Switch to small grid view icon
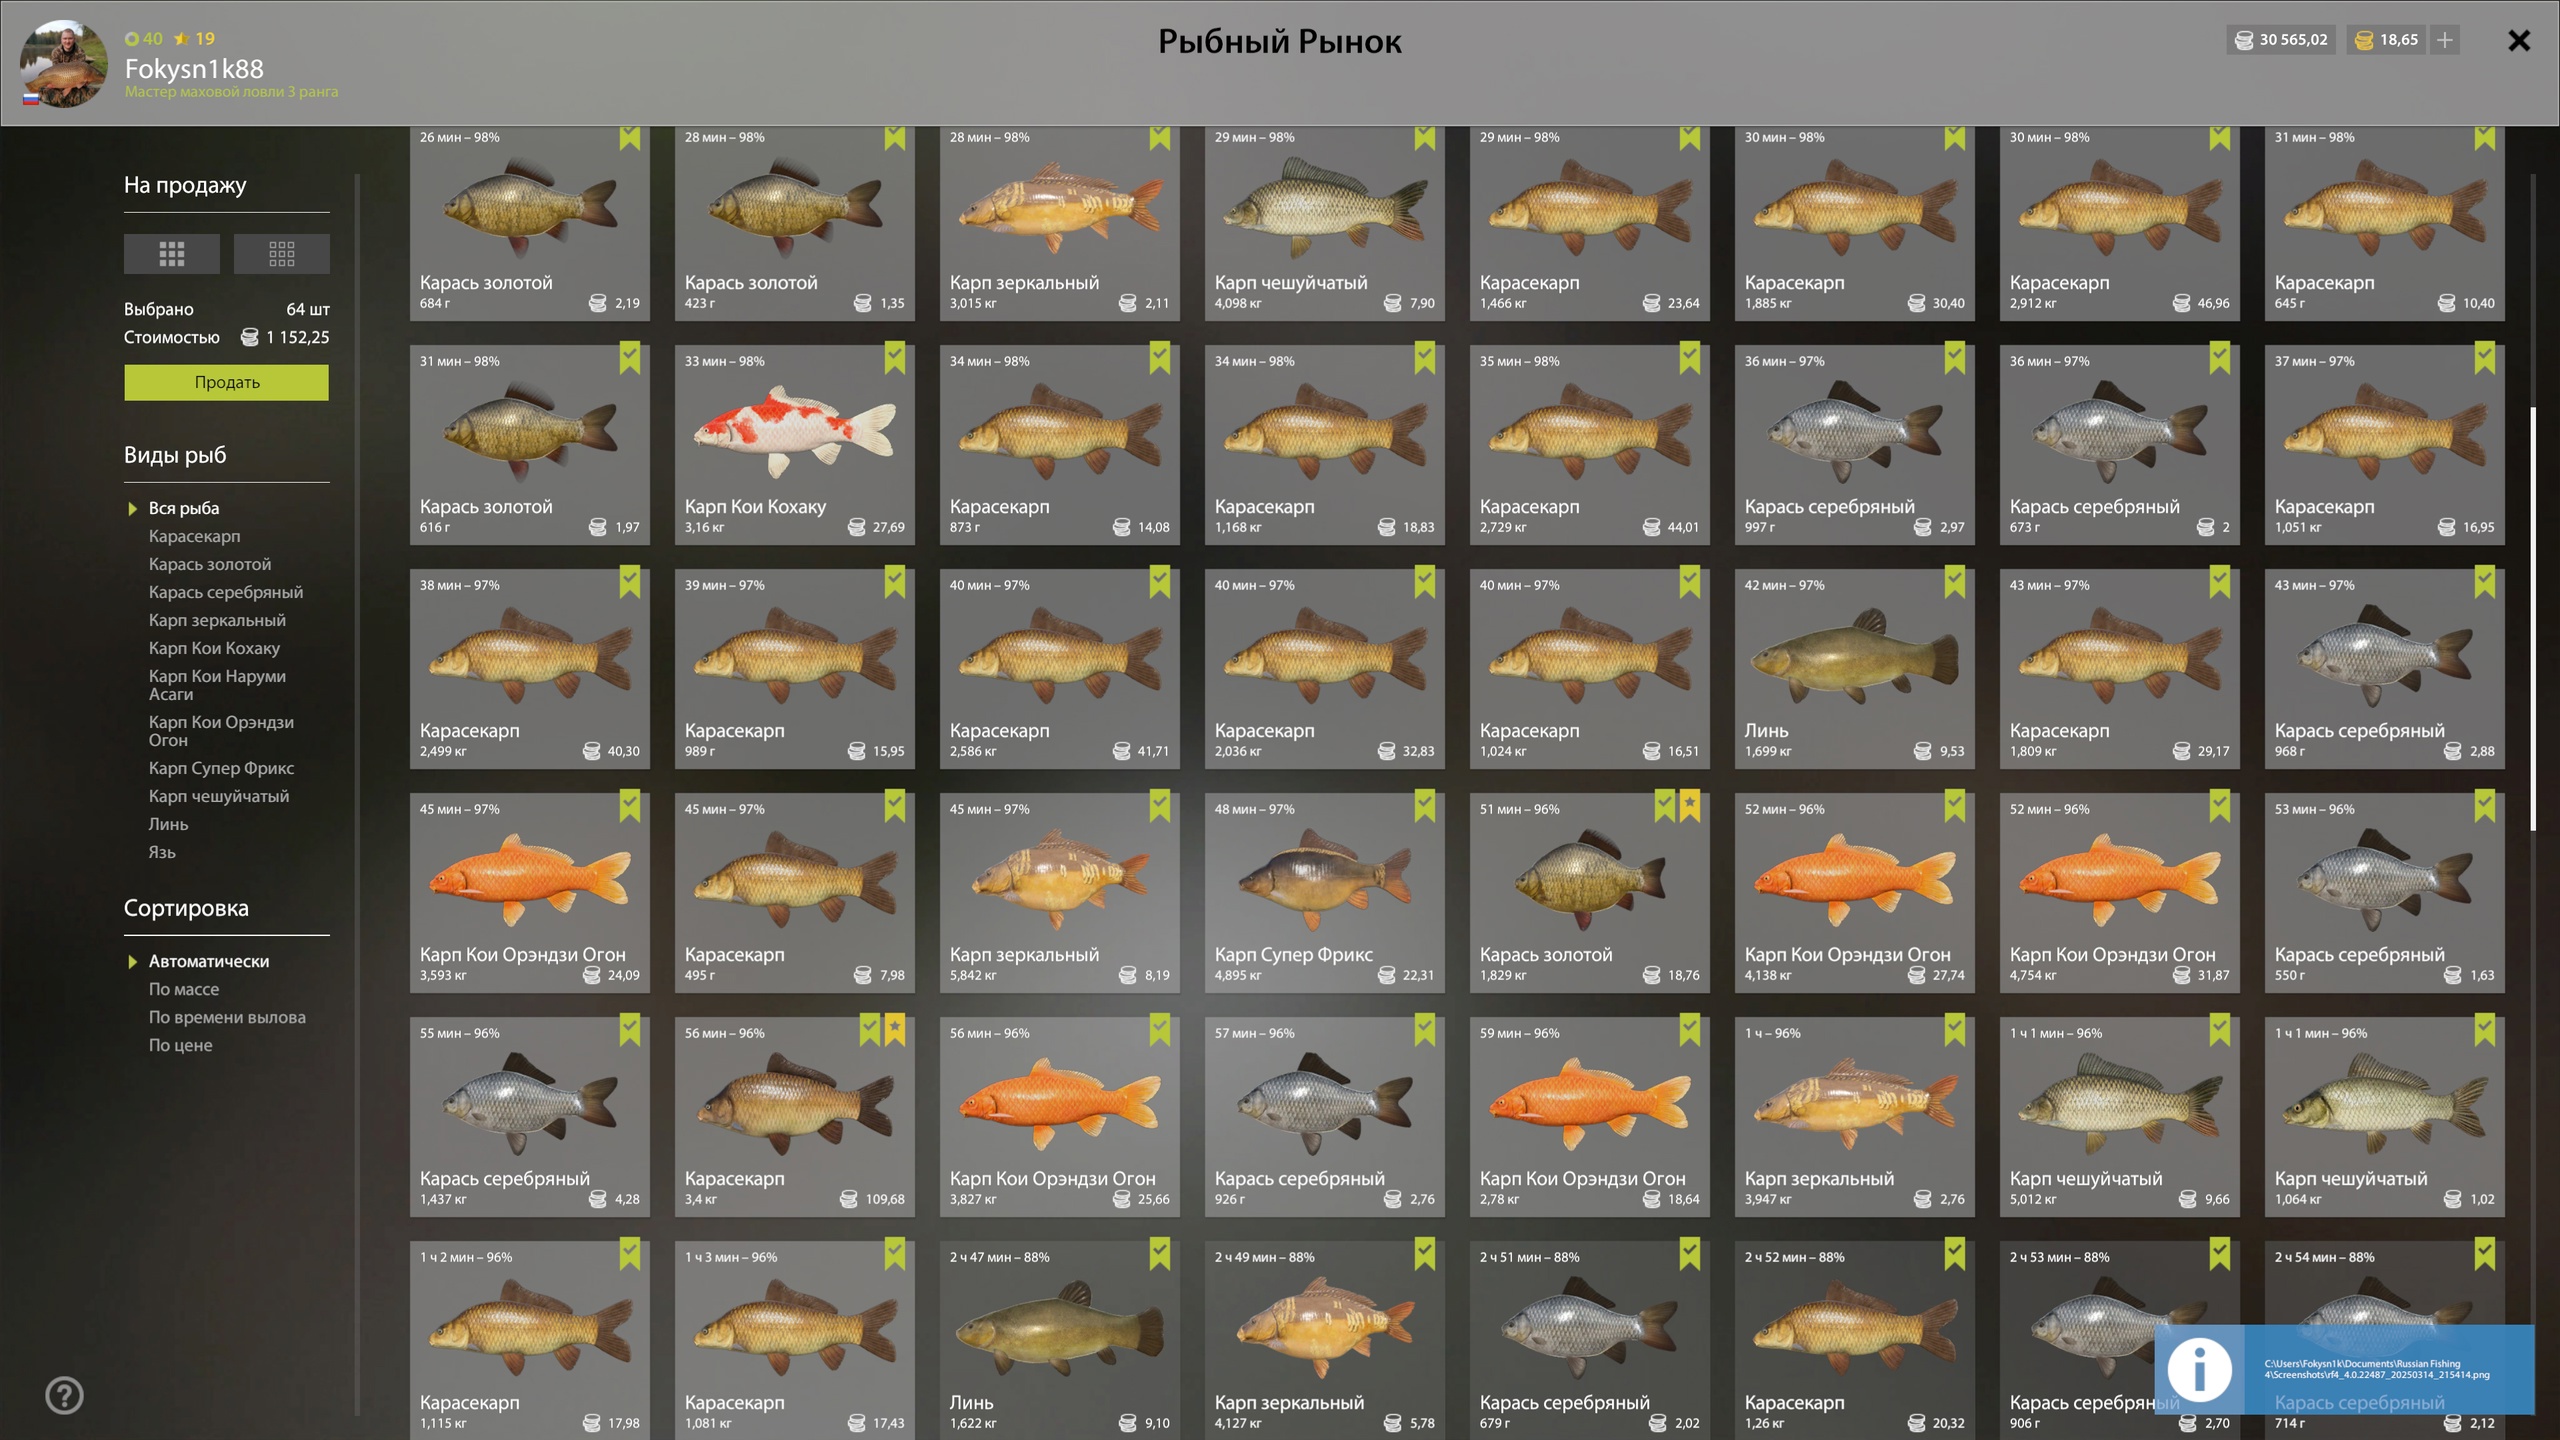 pos(281,254)
